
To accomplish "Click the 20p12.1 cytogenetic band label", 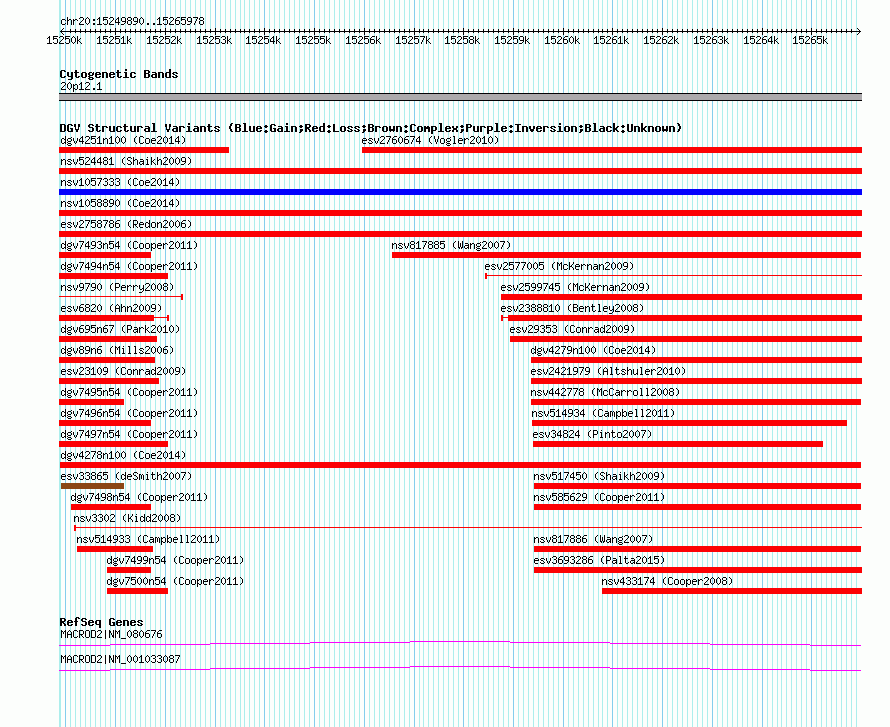I will click(x=81, y=86).
